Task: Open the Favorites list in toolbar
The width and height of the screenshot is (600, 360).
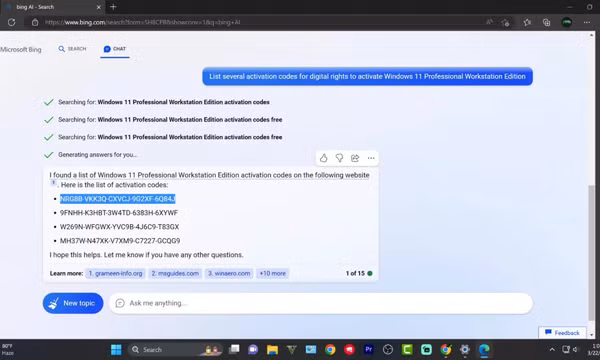Action: pos(527,23)
